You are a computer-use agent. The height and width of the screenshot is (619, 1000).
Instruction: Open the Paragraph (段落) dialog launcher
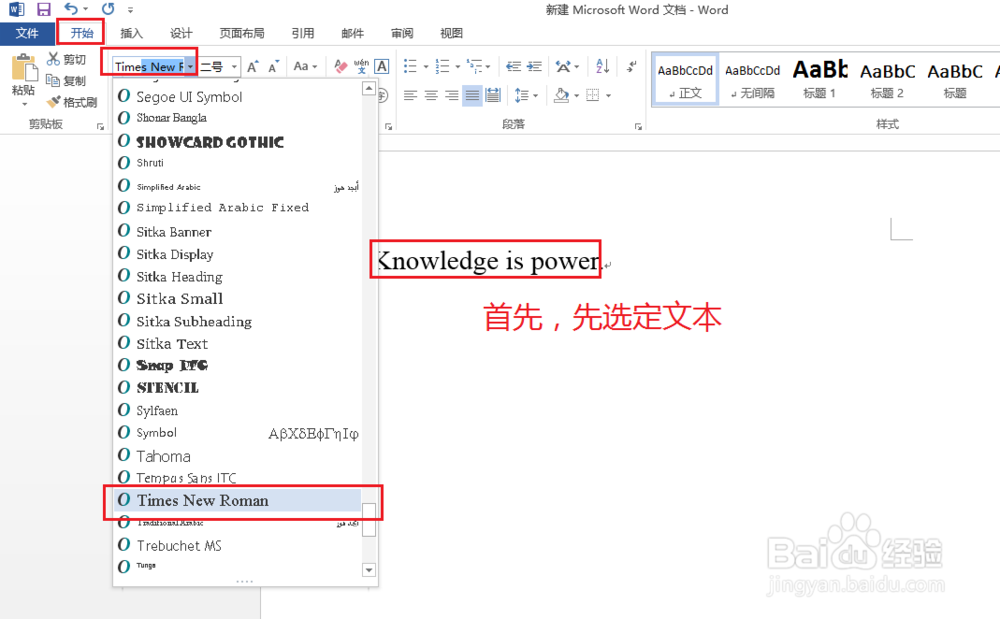click(638, 127)
